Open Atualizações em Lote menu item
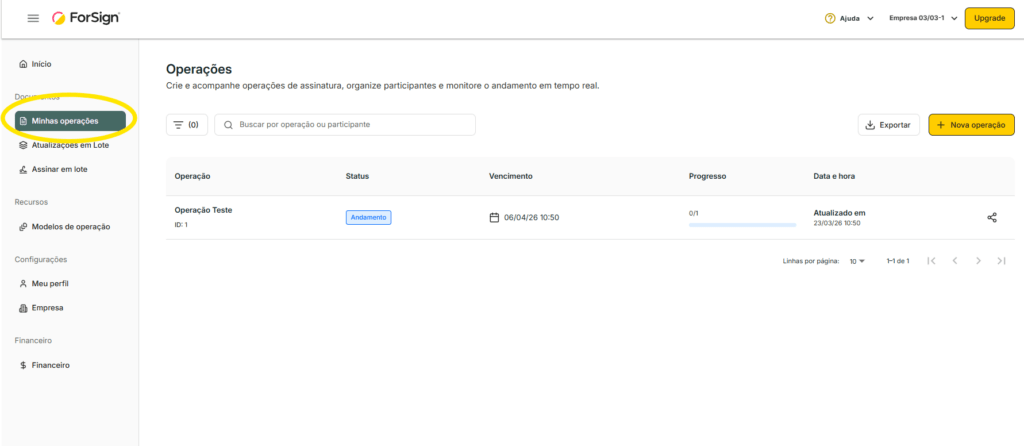 click(x=70, y=145)
